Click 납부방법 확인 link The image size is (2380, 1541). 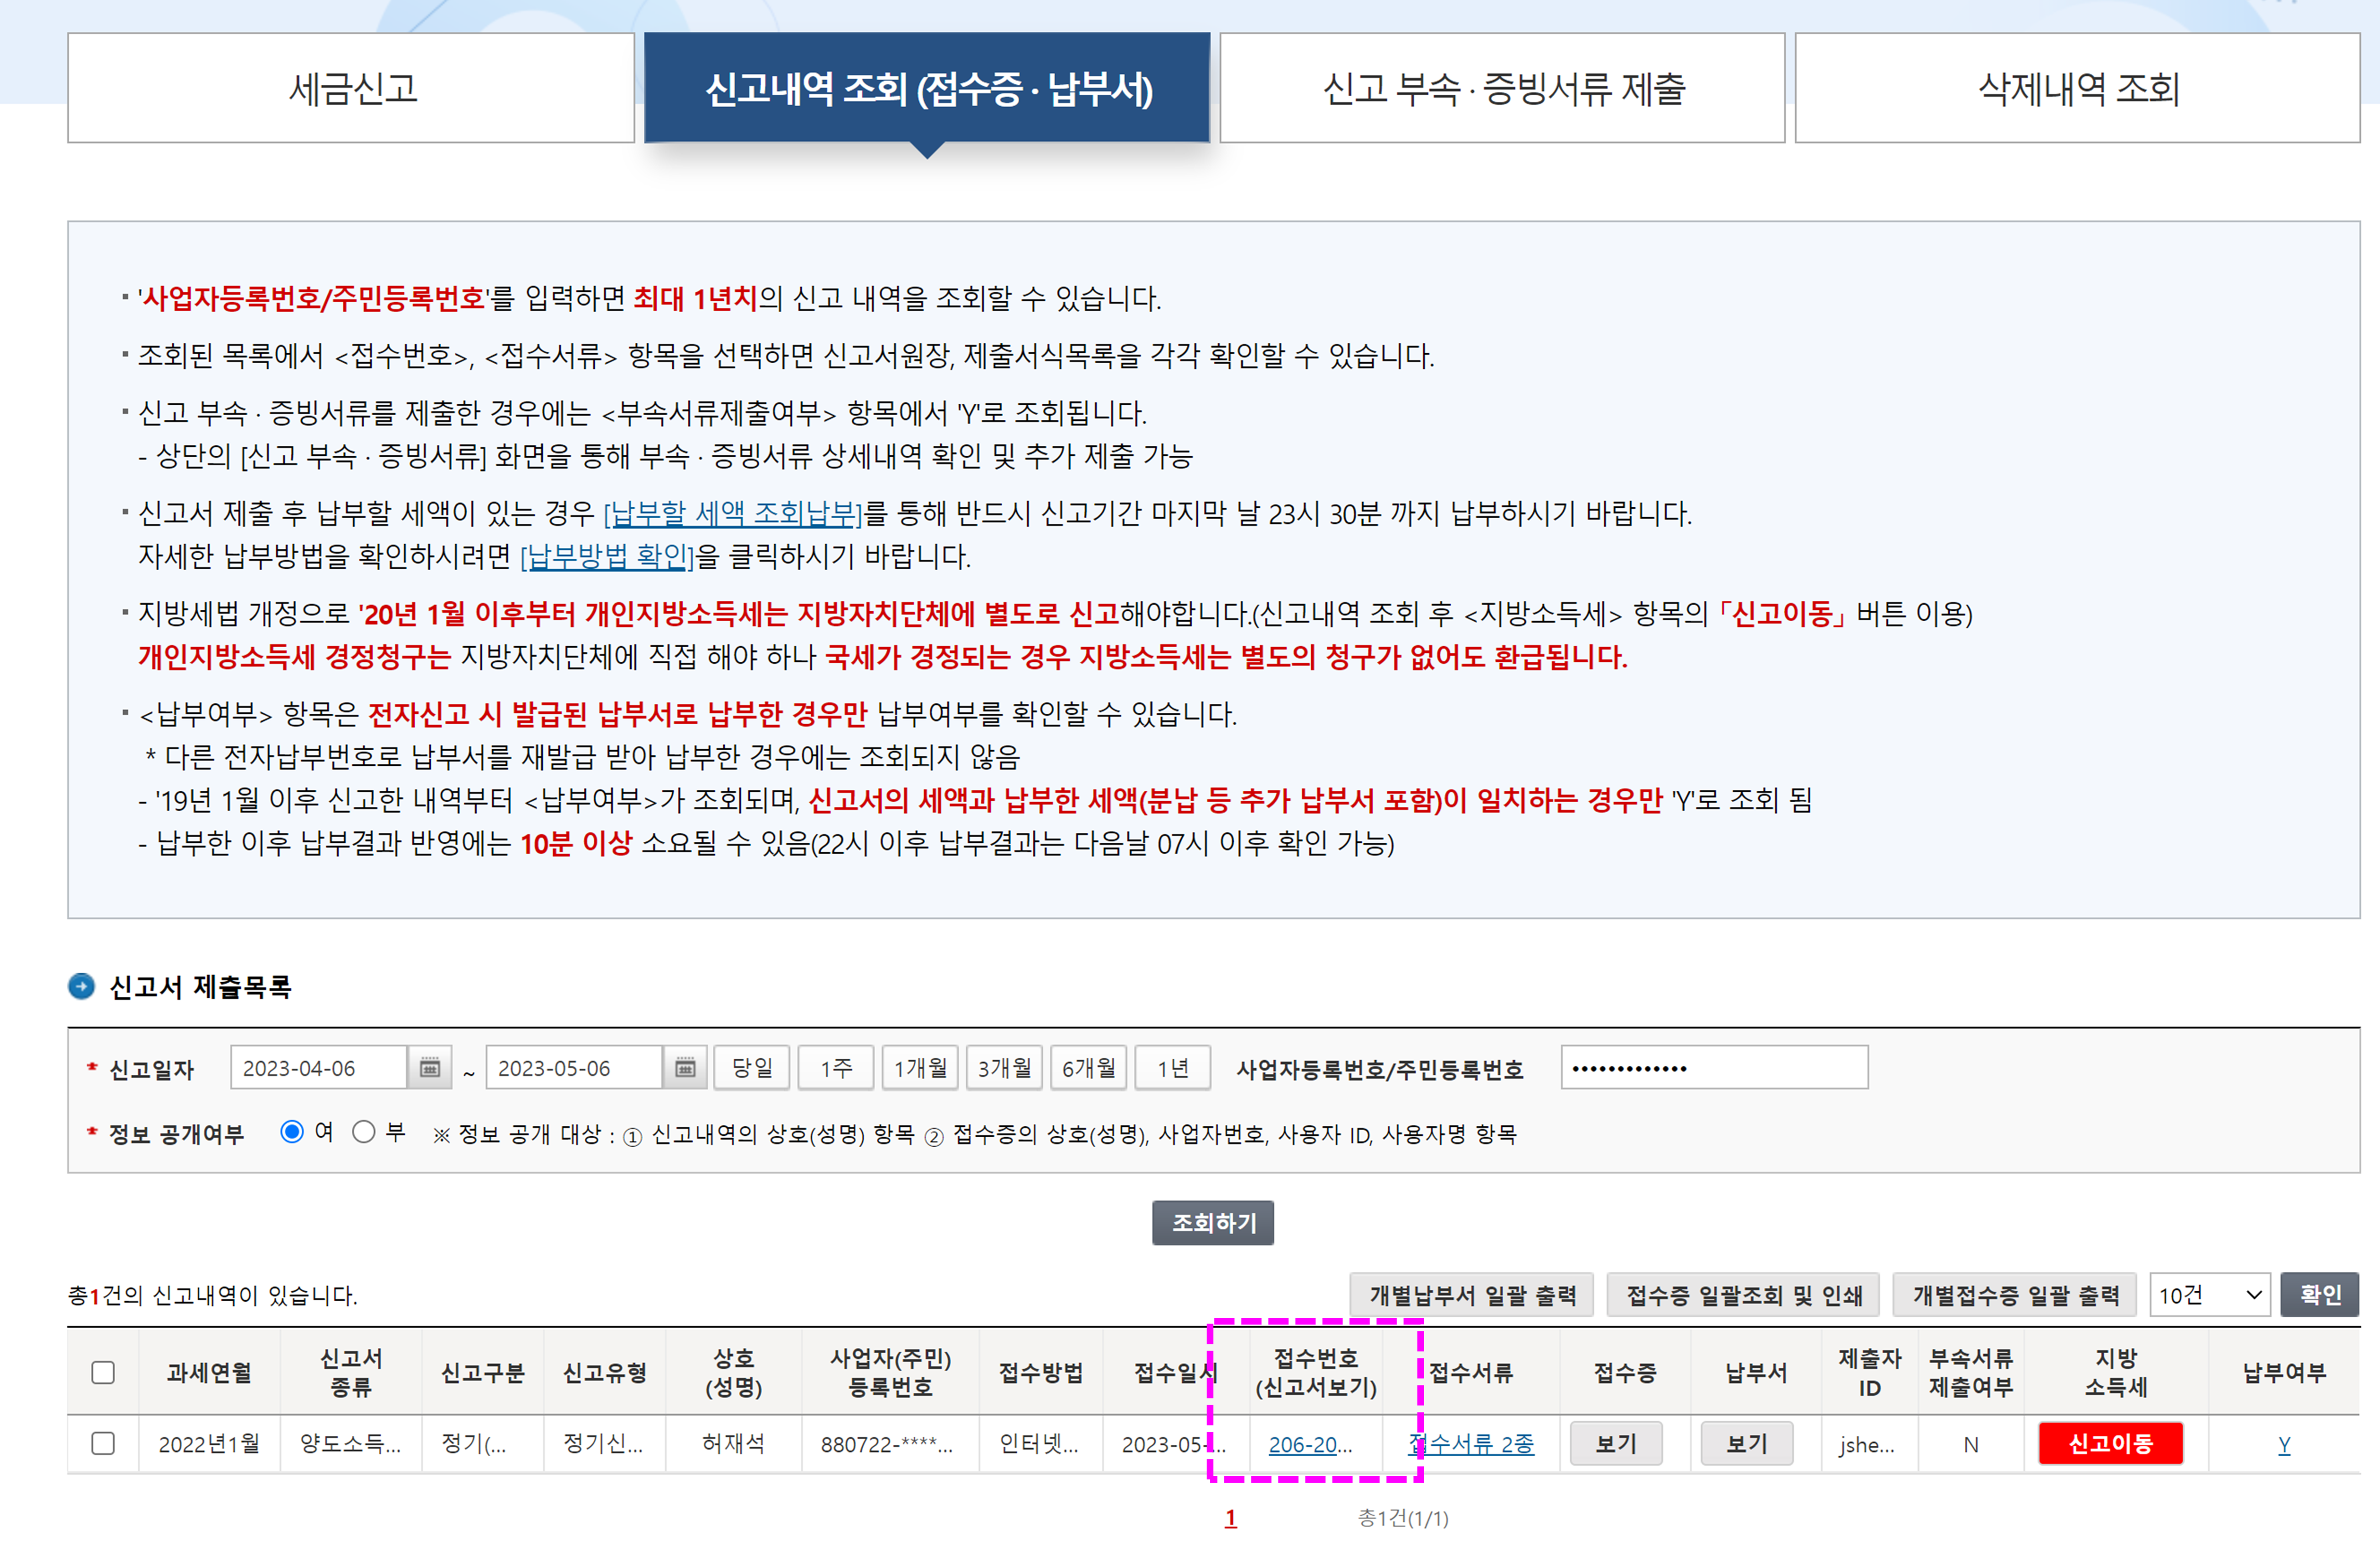click(607, 556)
